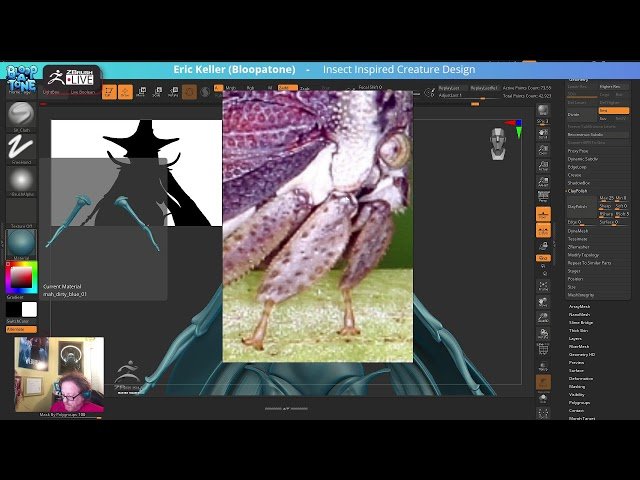Toggle Live Boolean rendering
The image size is (640, 480).
(83, 92)
